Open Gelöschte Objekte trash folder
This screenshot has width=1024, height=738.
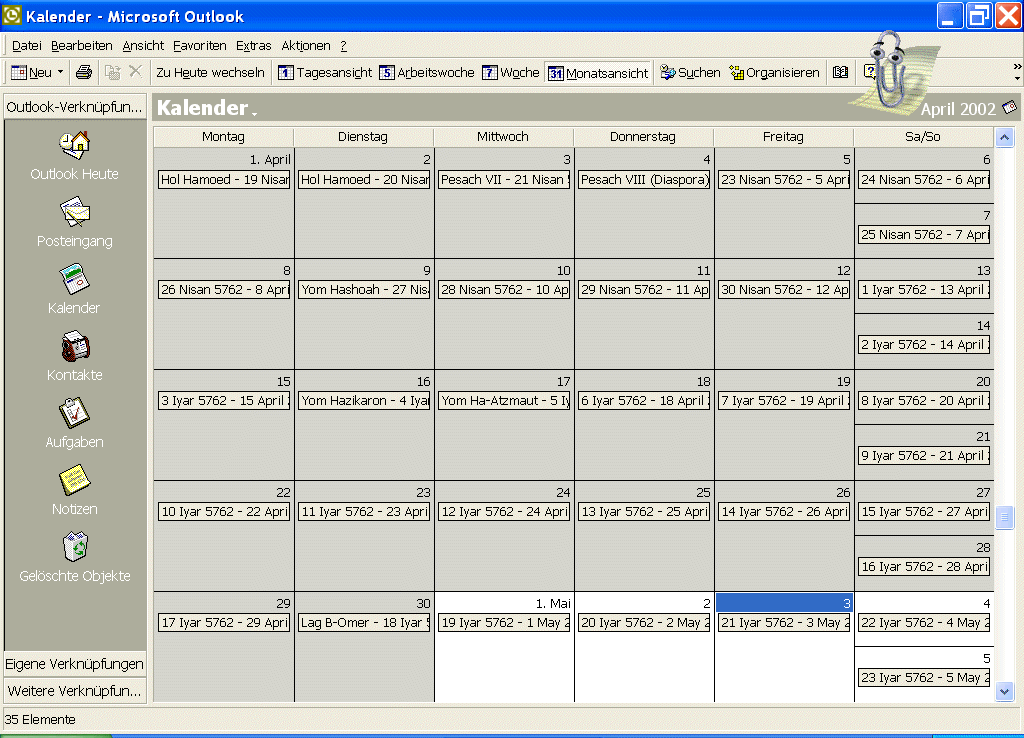(74, 558)
